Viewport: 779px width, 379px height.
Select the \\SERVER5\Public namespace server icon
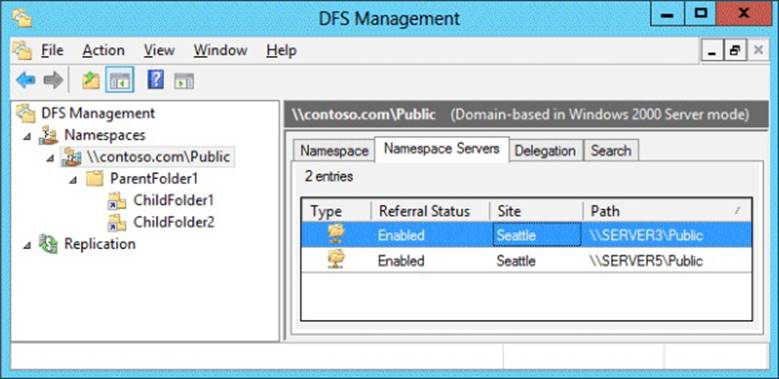[x=336, y=260]
